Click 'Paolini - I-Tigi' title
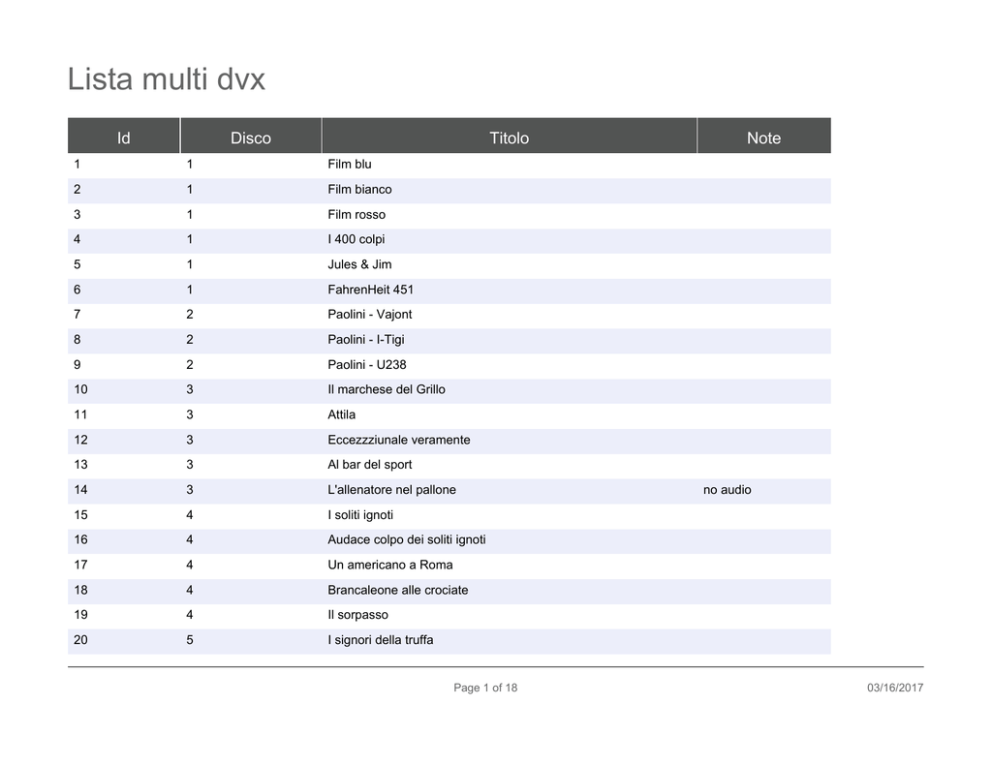 coord(366,340)
